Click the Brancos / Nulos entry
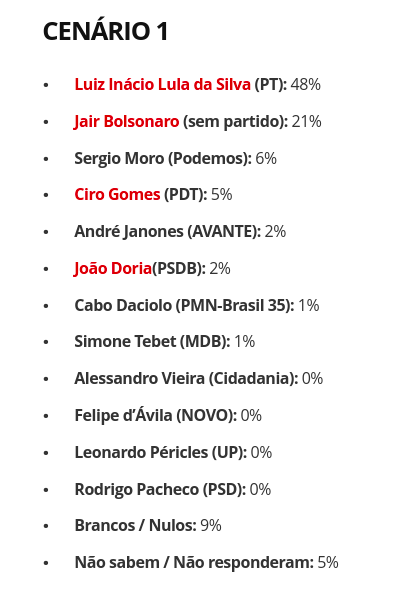The height and width of the screenshot is (590, 406). [148, 526]
